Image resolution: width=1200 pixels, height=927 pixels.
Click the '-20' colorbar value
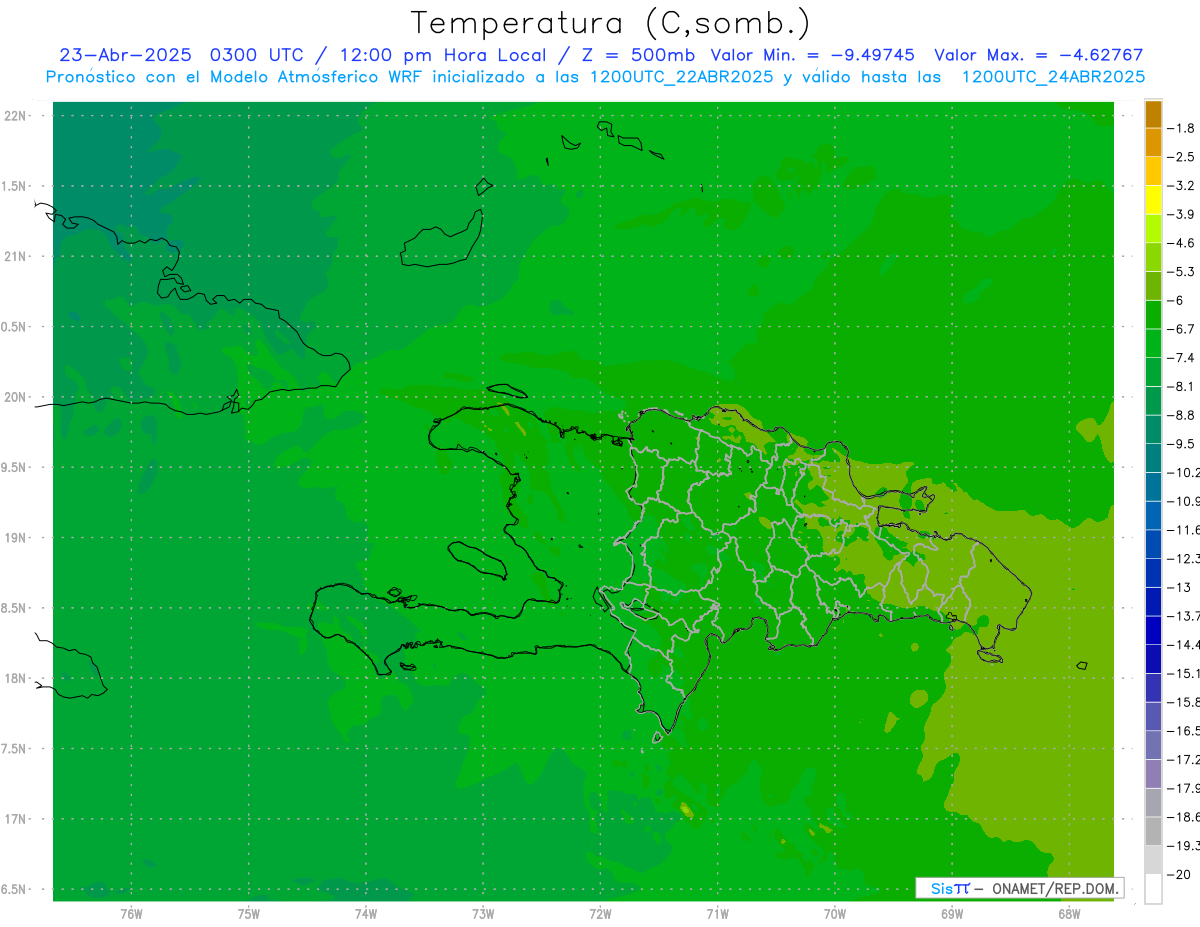click(x=1180, y=875)
